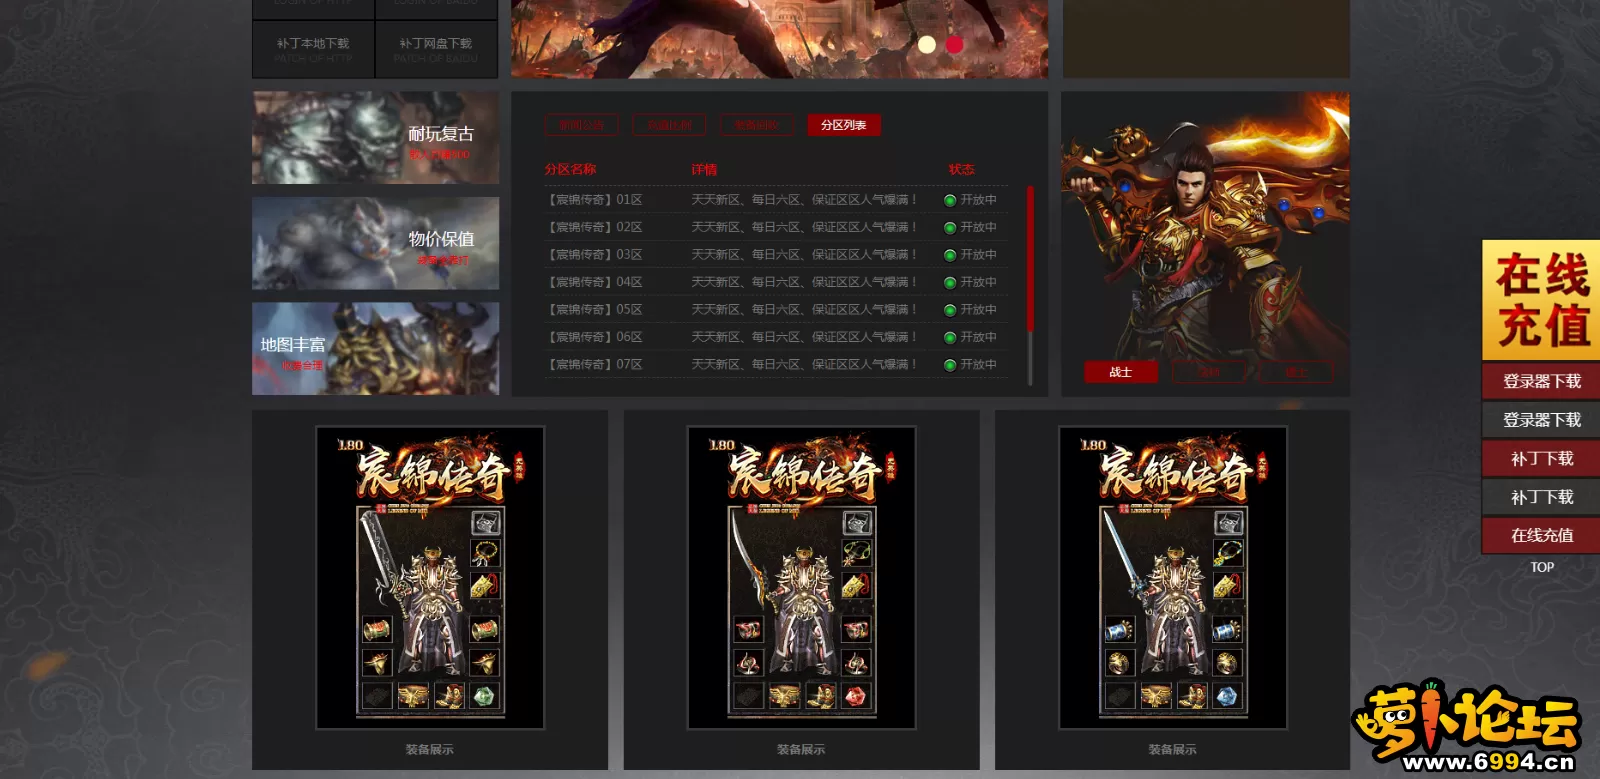The width and height of the screenshot is (1600, 779).
Task: Click the top battle scene banner
Action: [779, 39]
